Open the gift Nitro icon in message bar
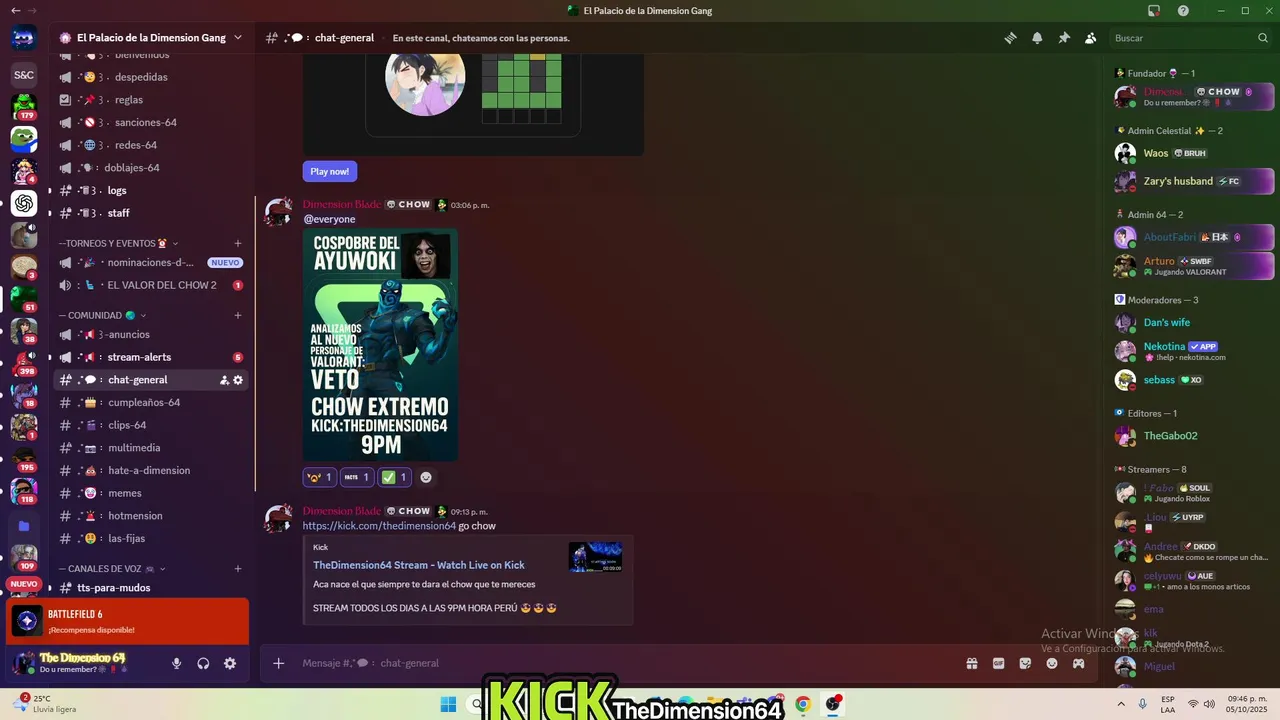 [971, 663]
